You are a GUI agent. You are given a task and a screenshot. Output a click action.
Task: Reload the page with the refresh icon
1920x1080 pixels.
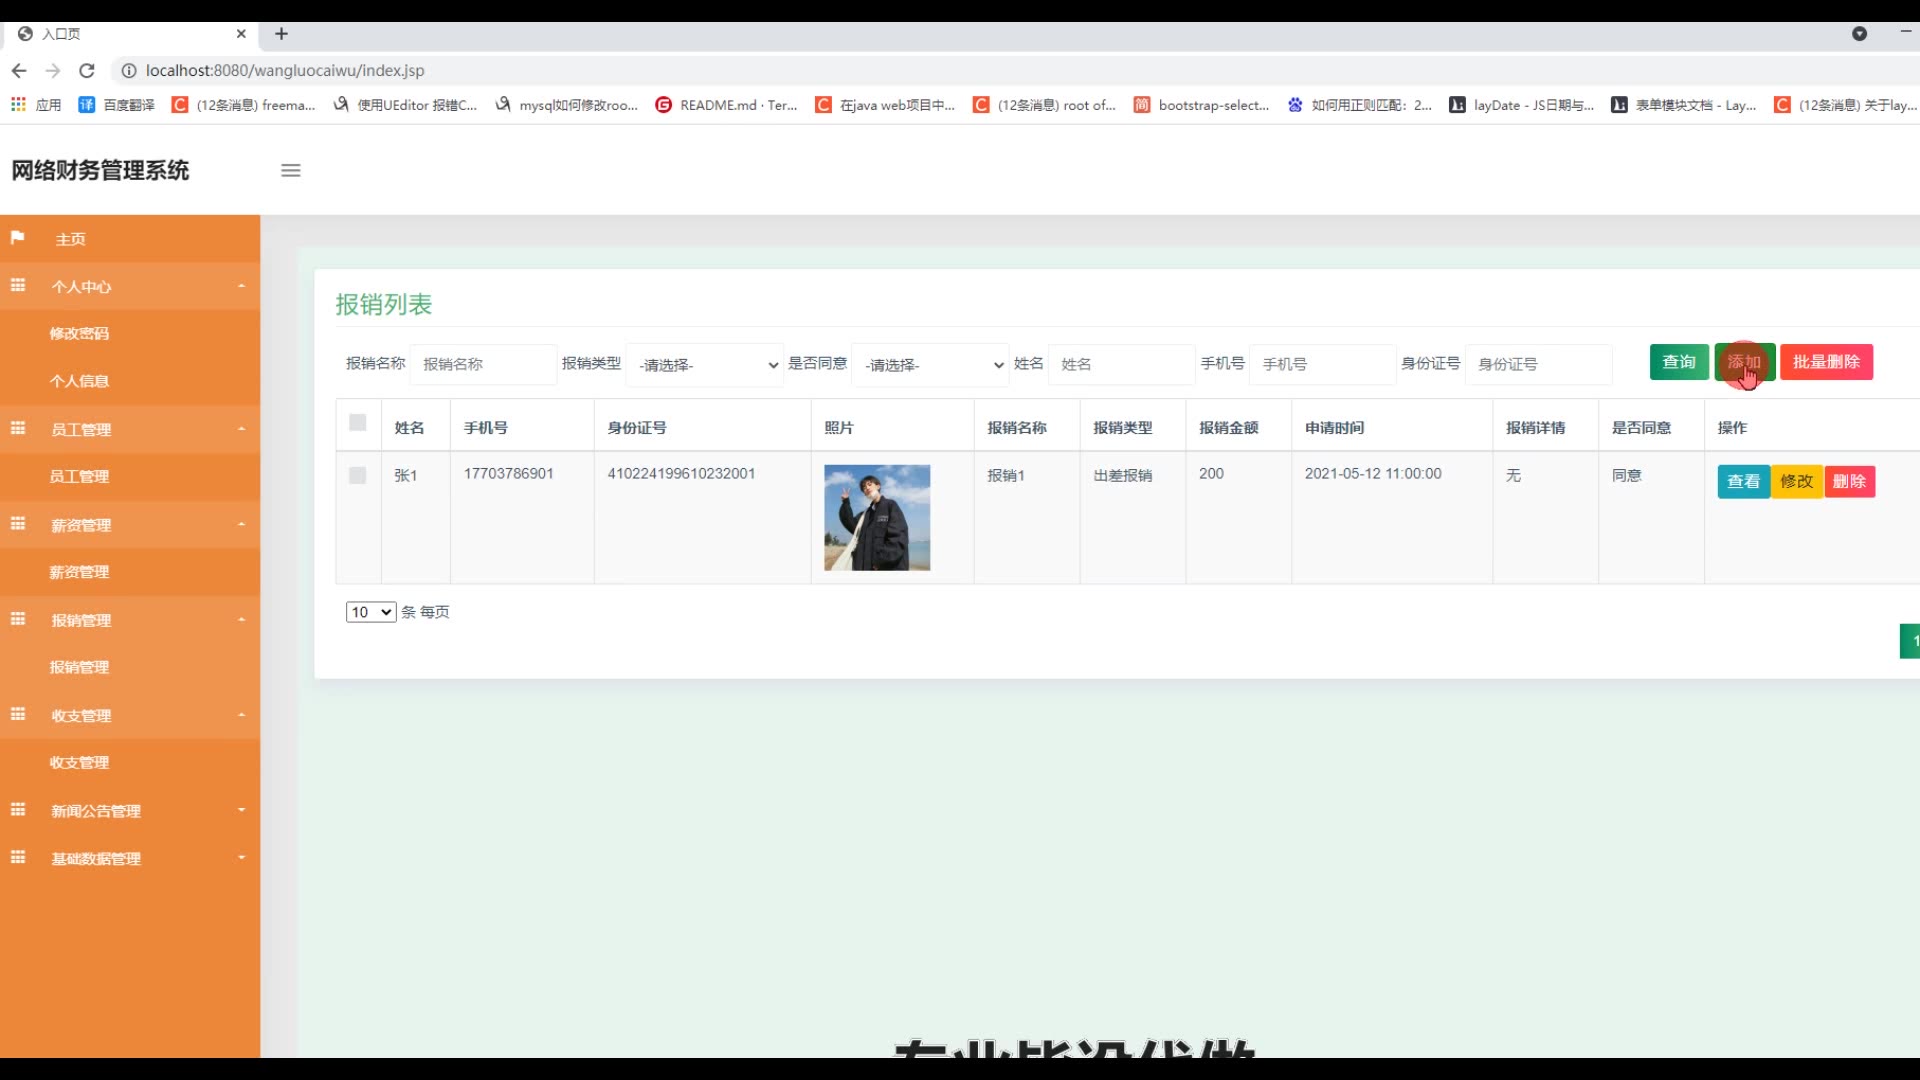(87, 70)
